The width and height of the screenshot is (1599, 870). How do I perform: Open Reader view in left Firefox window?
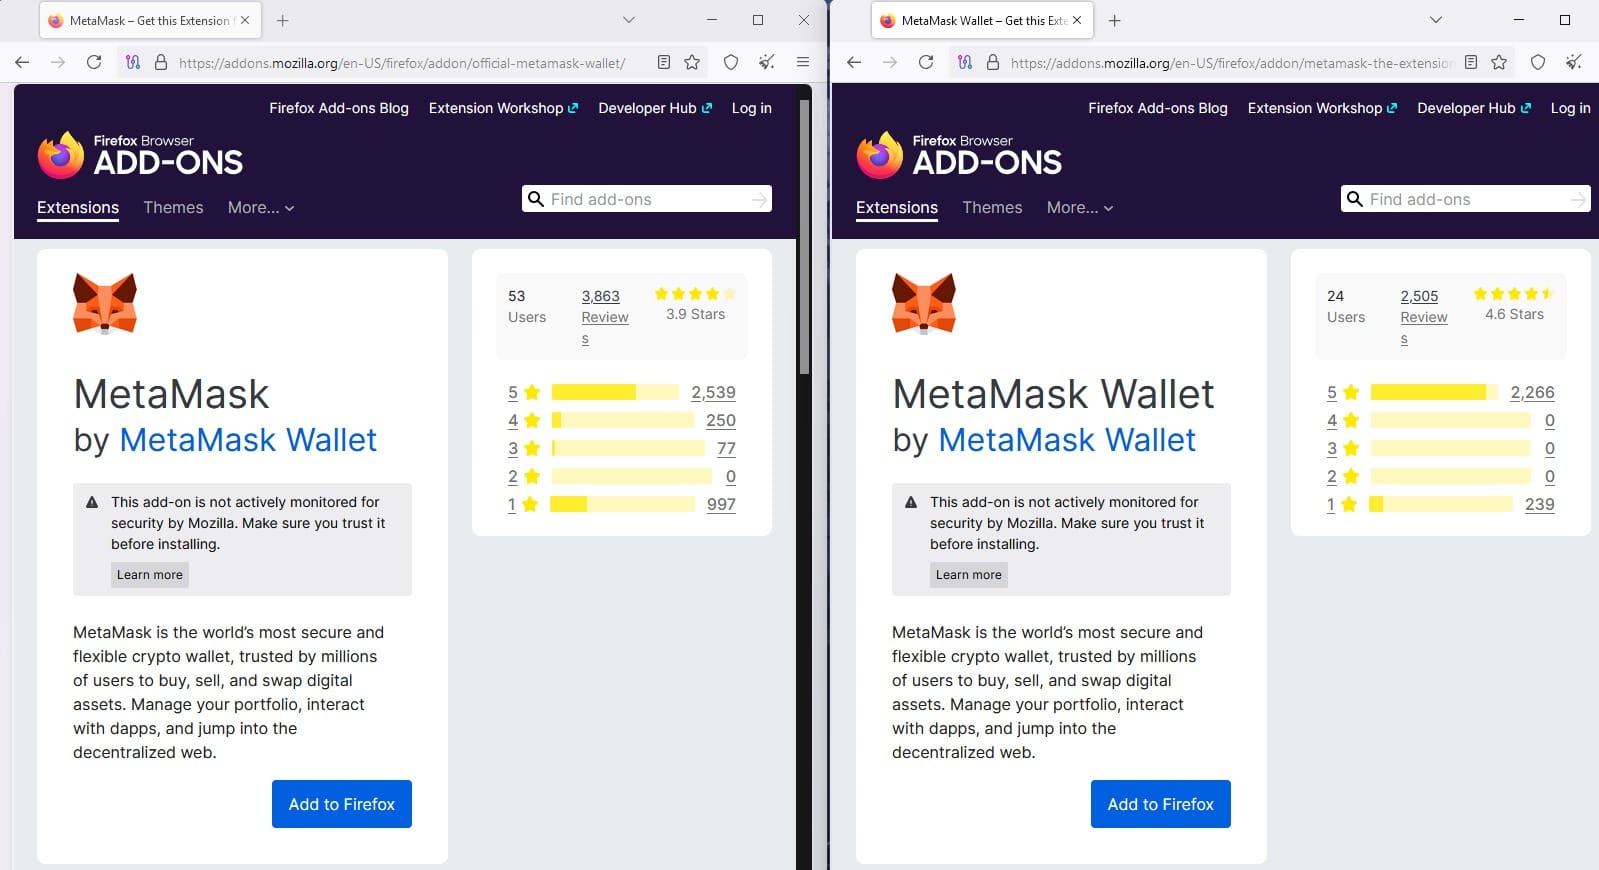click(x=664, y=62)
